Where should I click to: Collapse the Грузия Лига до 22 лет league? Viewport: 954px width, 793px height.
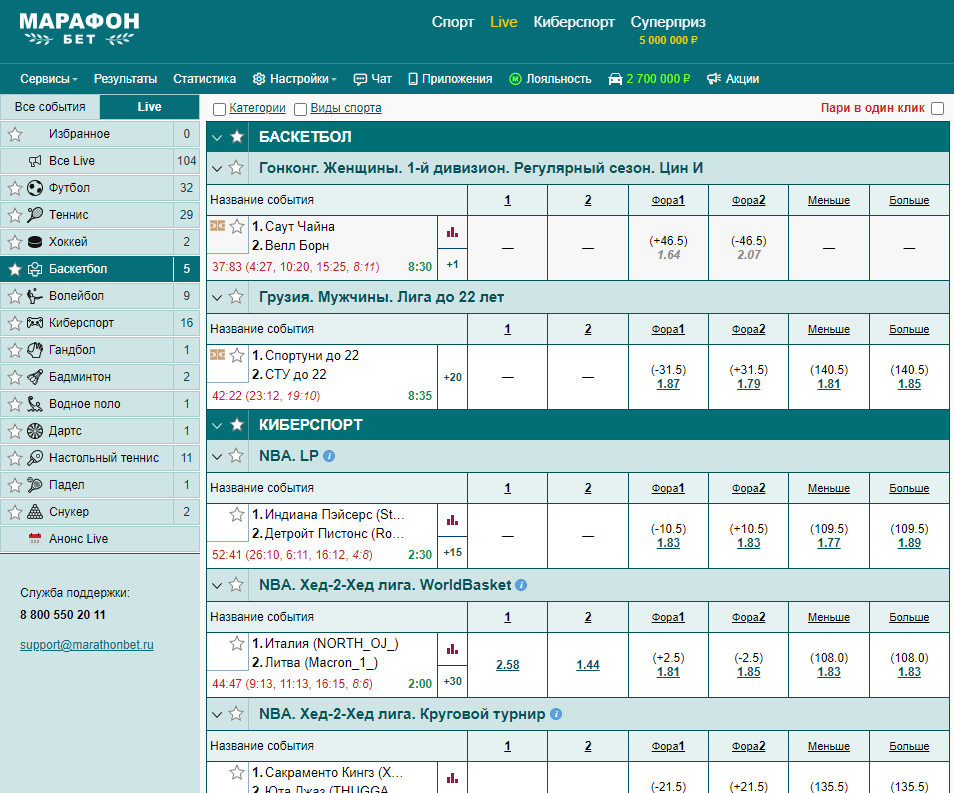point(217,298)
